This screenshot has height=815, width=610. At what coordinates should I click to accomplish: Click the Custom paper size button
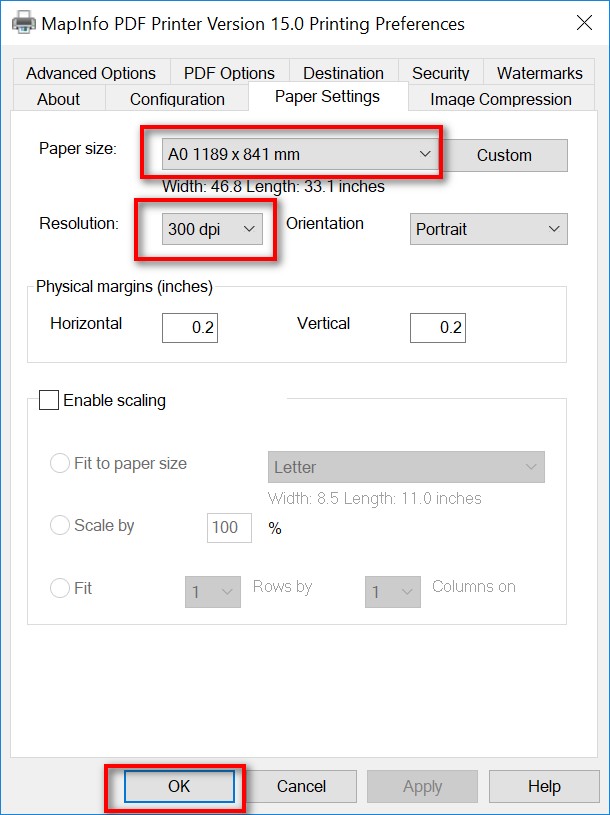[504, 155]
